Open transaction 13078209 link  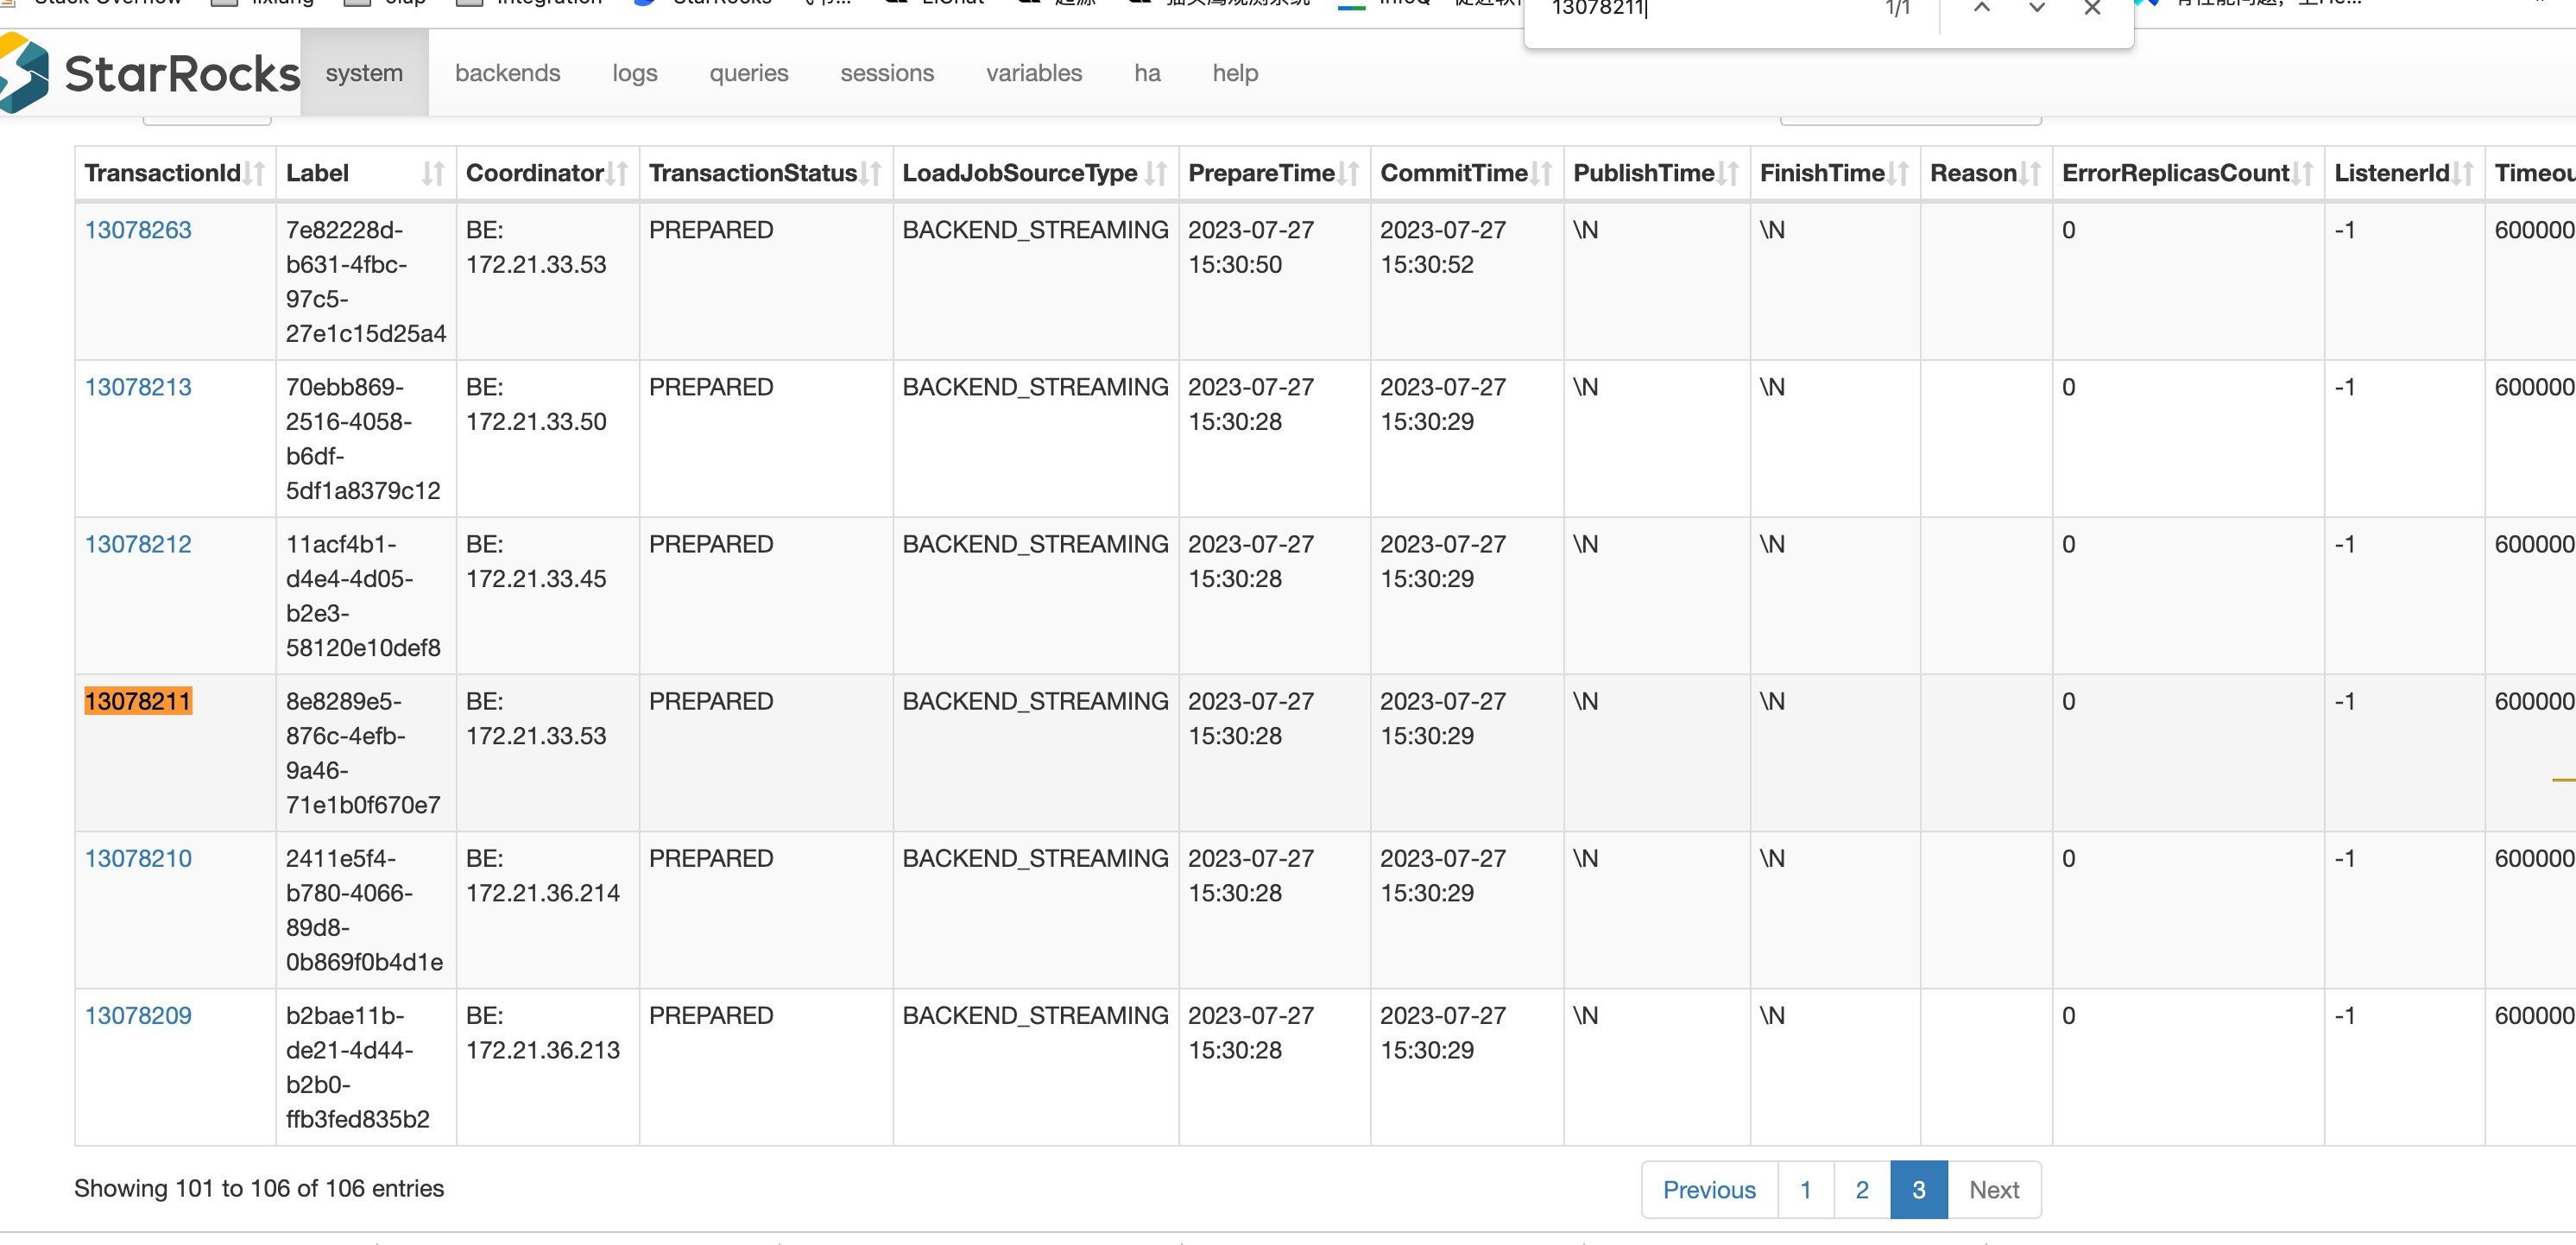tap(138, 1015)
